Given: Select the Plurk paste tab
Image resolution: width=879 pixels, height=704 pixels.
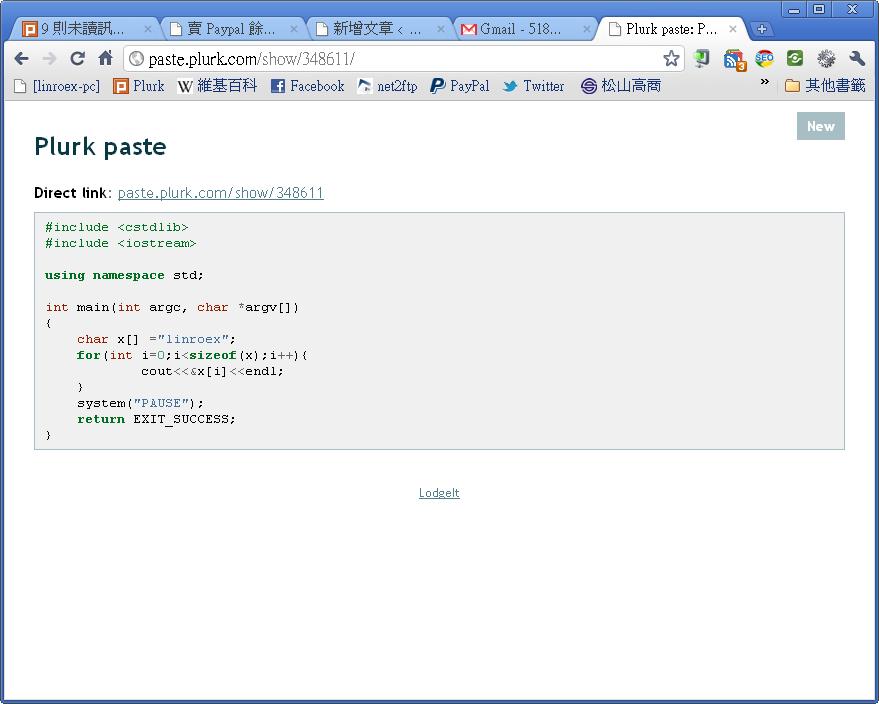Looking at the screenshot, I should pyautogui.click(x=670, y=29).
